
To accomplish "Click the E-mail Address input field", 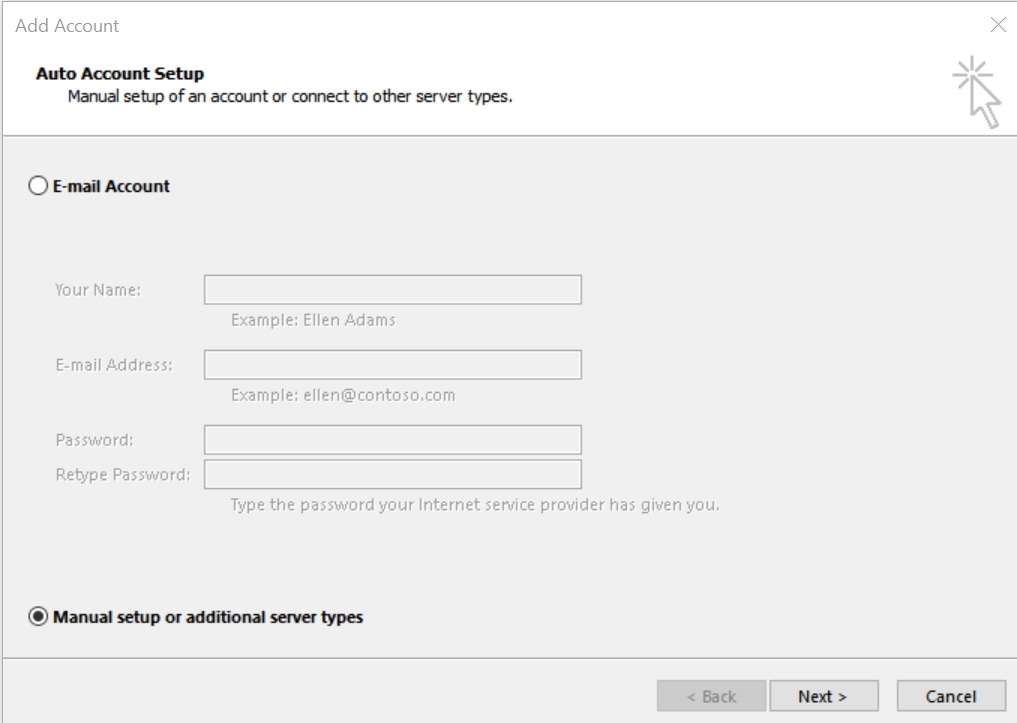I will point(392,365).
